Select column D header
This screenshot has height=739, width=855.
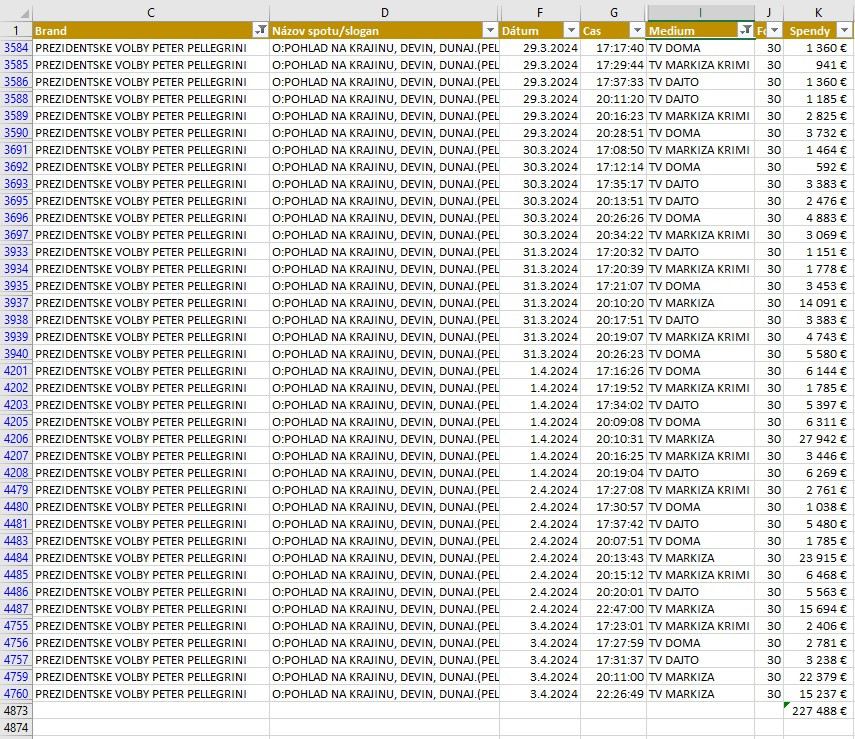point(385,11)
